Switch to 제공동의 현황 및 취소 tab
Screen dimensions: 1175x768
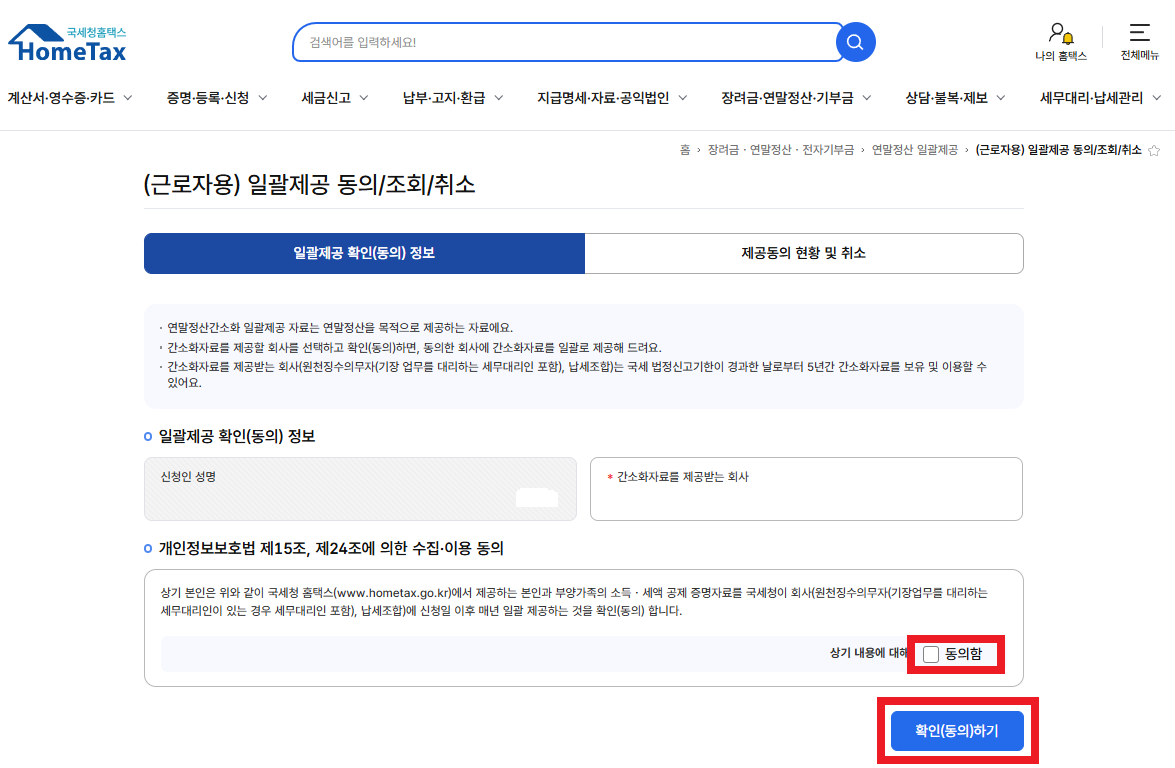click(x=804, y=253)
